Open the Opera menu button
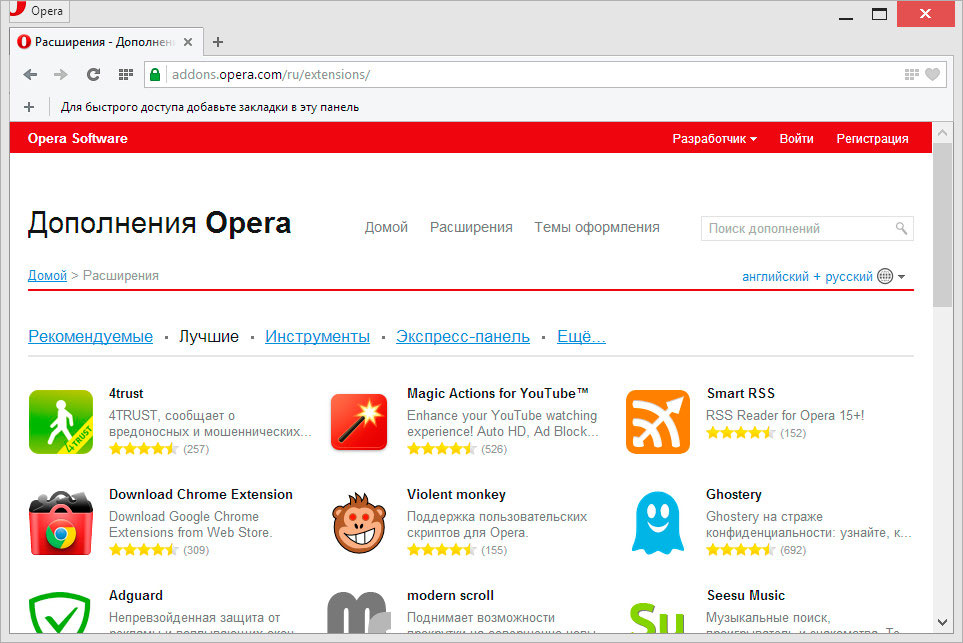Image resolution: width=963 pixels, height=643 pixels. [39, 10]
